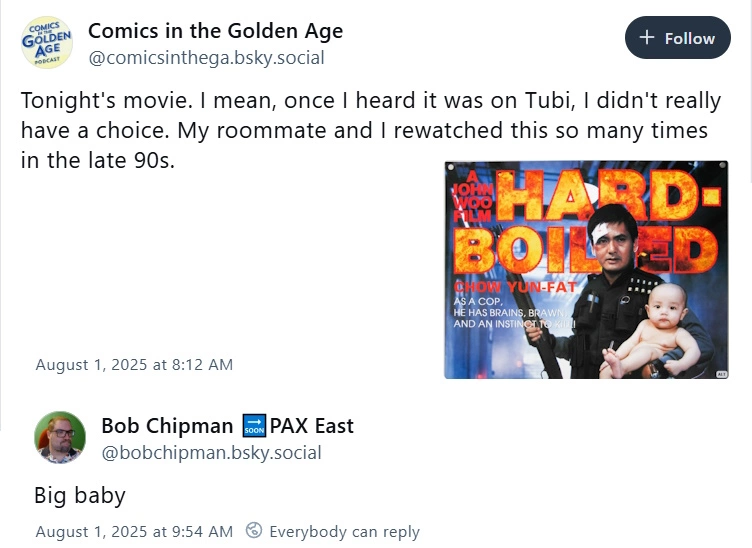752x548 pixels.
Task: Open the Hard-Boiled poster image
Action: (586, 270)
